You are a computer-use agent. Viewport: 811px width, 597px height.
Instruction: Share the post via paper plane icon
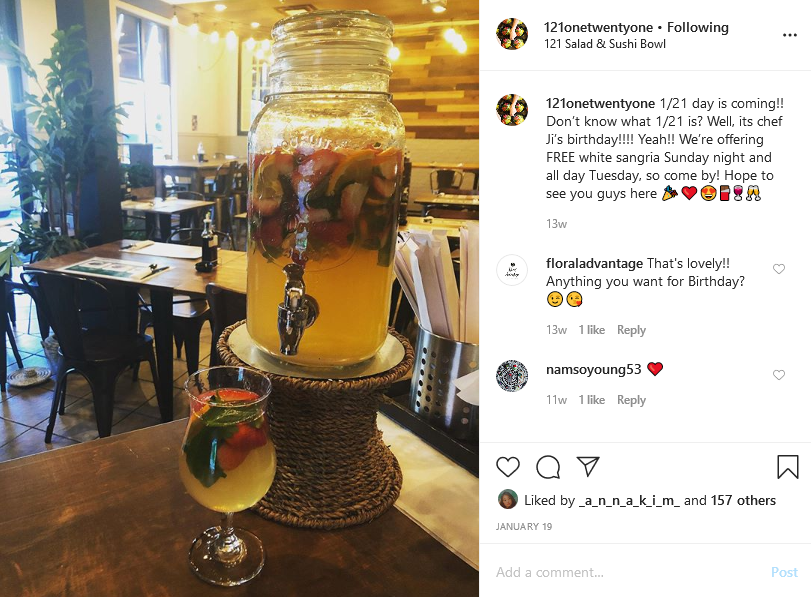[x=588, y=466]
